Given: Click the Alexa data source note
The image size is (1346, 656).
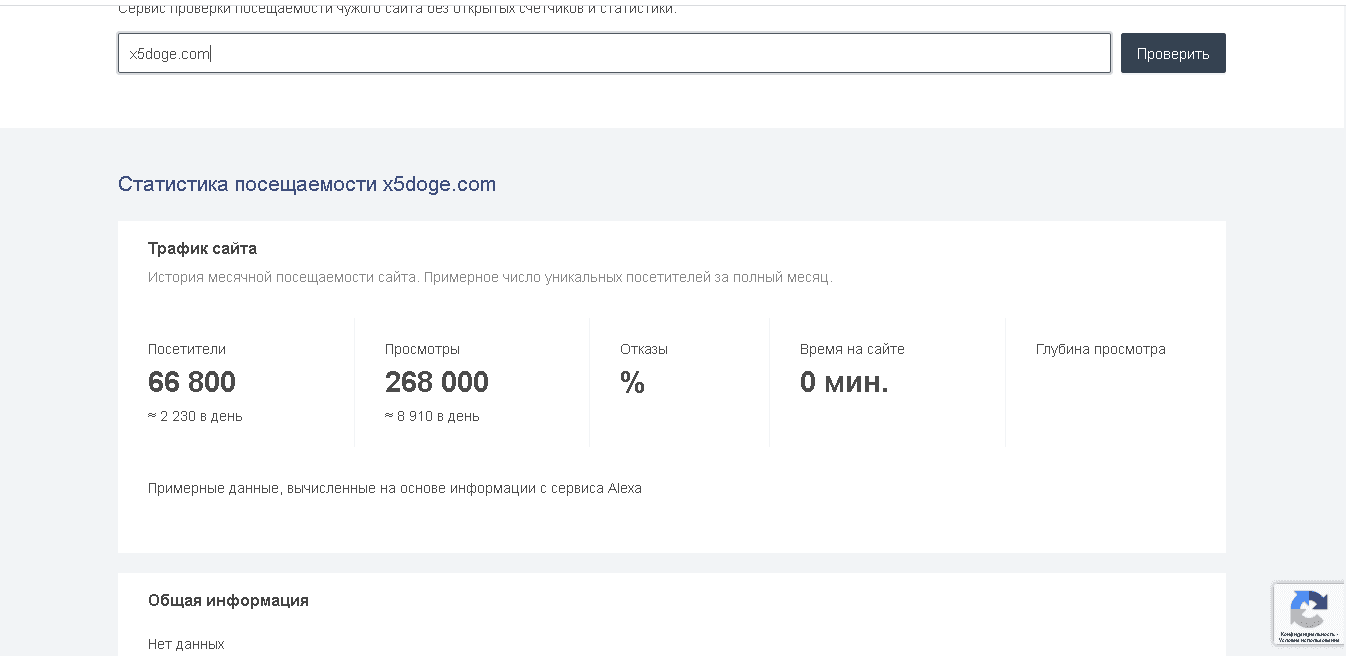Looking at the screenshot, I should point(394,488).
